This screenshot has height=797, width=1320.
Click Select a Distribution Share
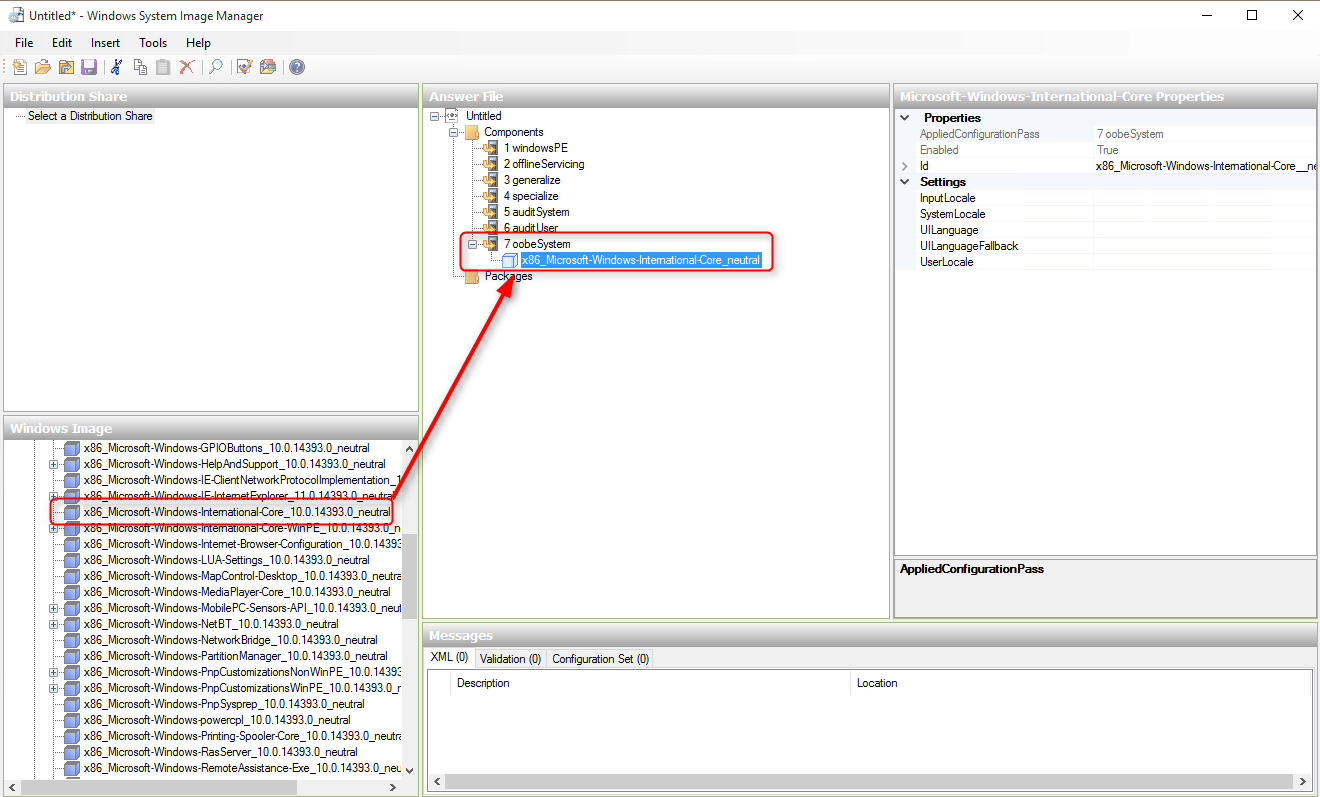90,116
